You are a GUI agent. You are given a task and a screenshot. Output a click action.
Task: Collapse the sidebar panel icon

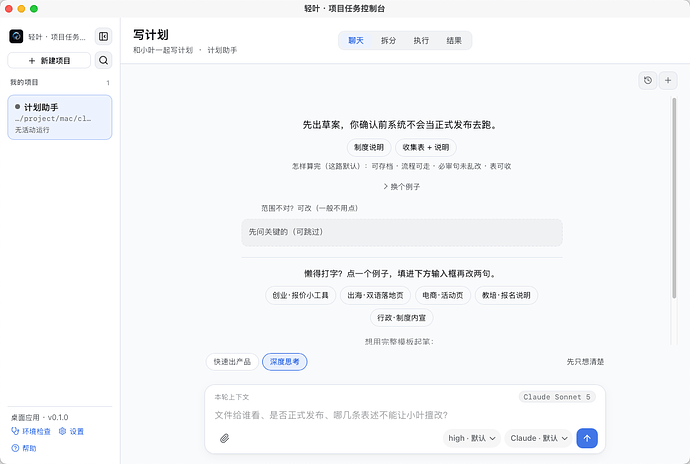pyautogui.click(x=103, y=36)
